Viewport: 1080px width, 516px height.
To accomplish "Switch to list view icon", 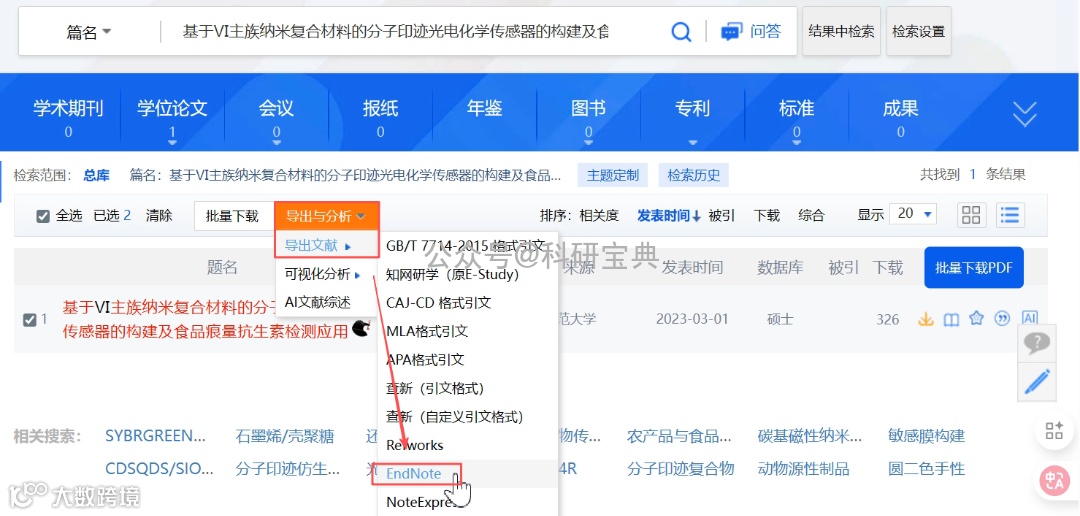I will pos(1010,215).
